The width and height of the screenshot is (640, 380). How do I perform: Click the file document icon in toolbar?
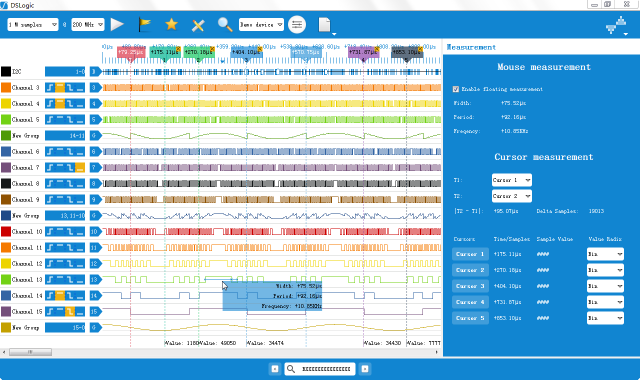point(324,25)
